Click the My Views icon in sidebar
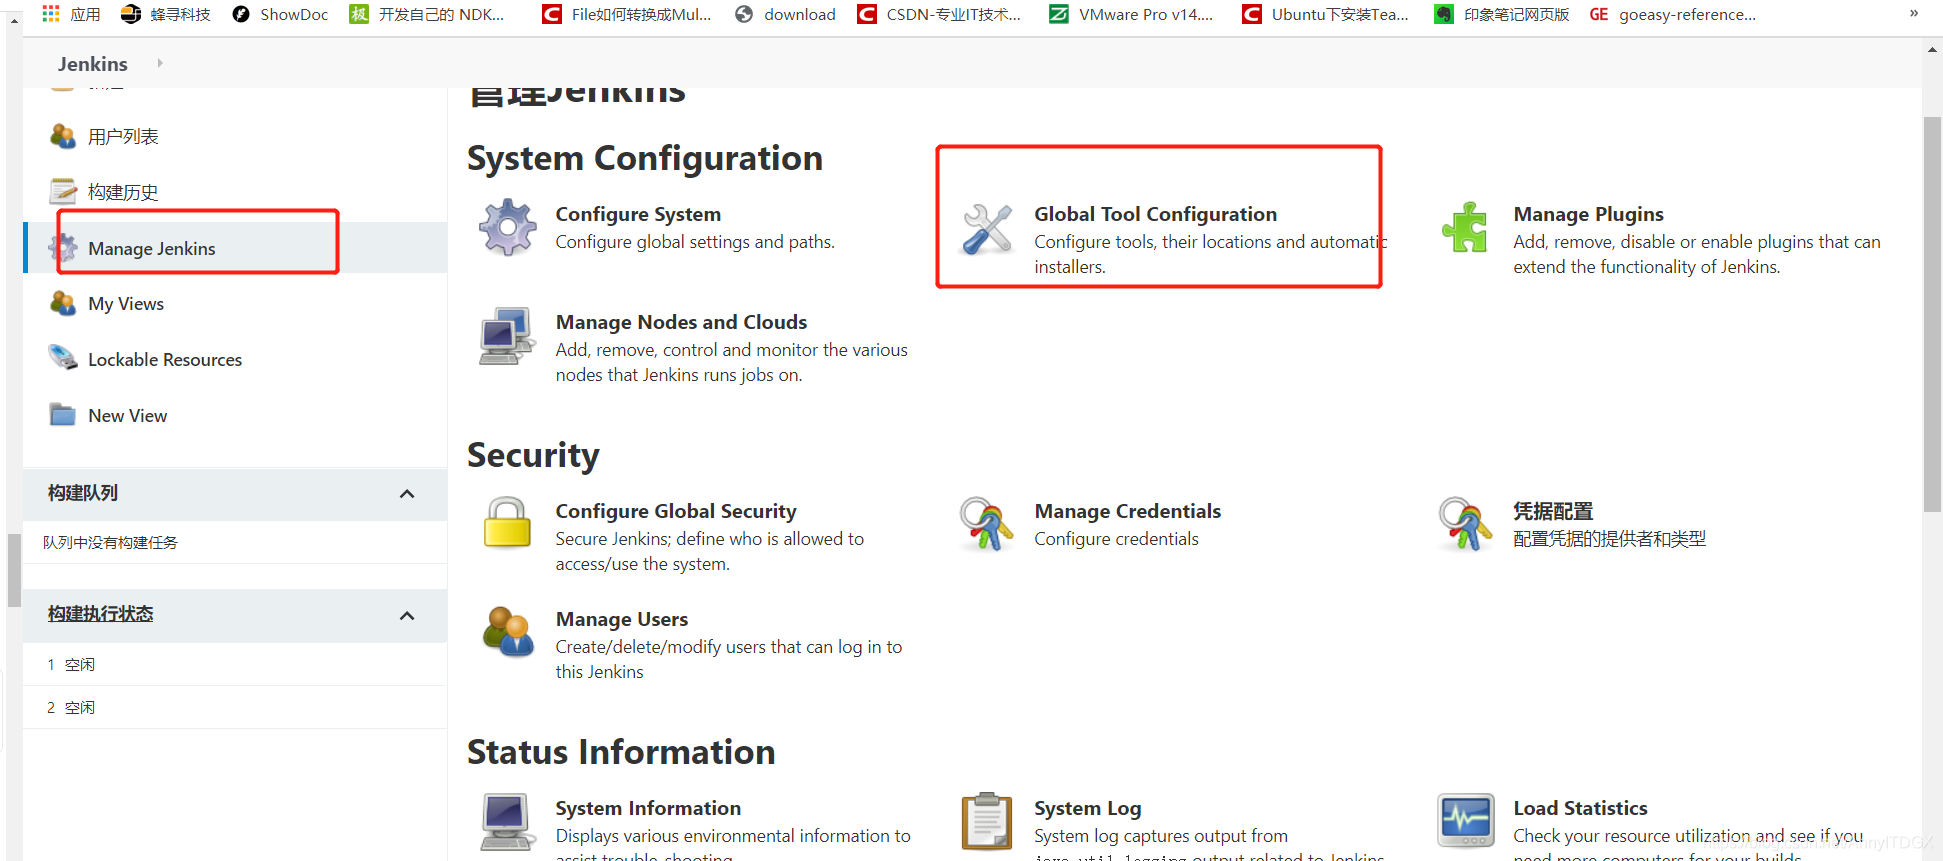 [63, 303]
